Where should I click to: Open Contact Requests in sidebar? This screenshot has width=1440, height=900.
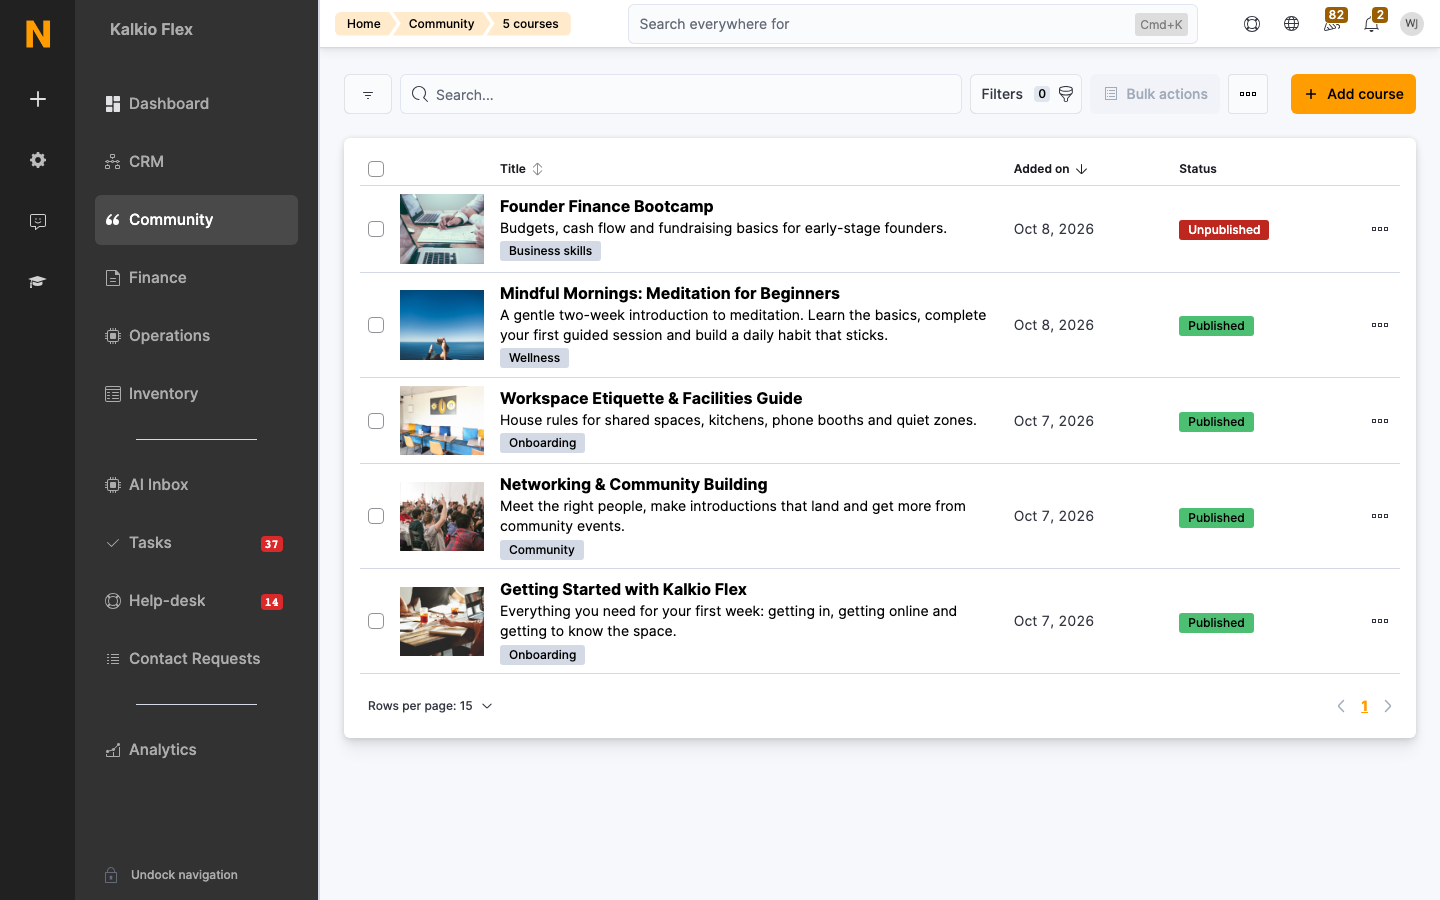pyautogui.click(x=196, y=659)
